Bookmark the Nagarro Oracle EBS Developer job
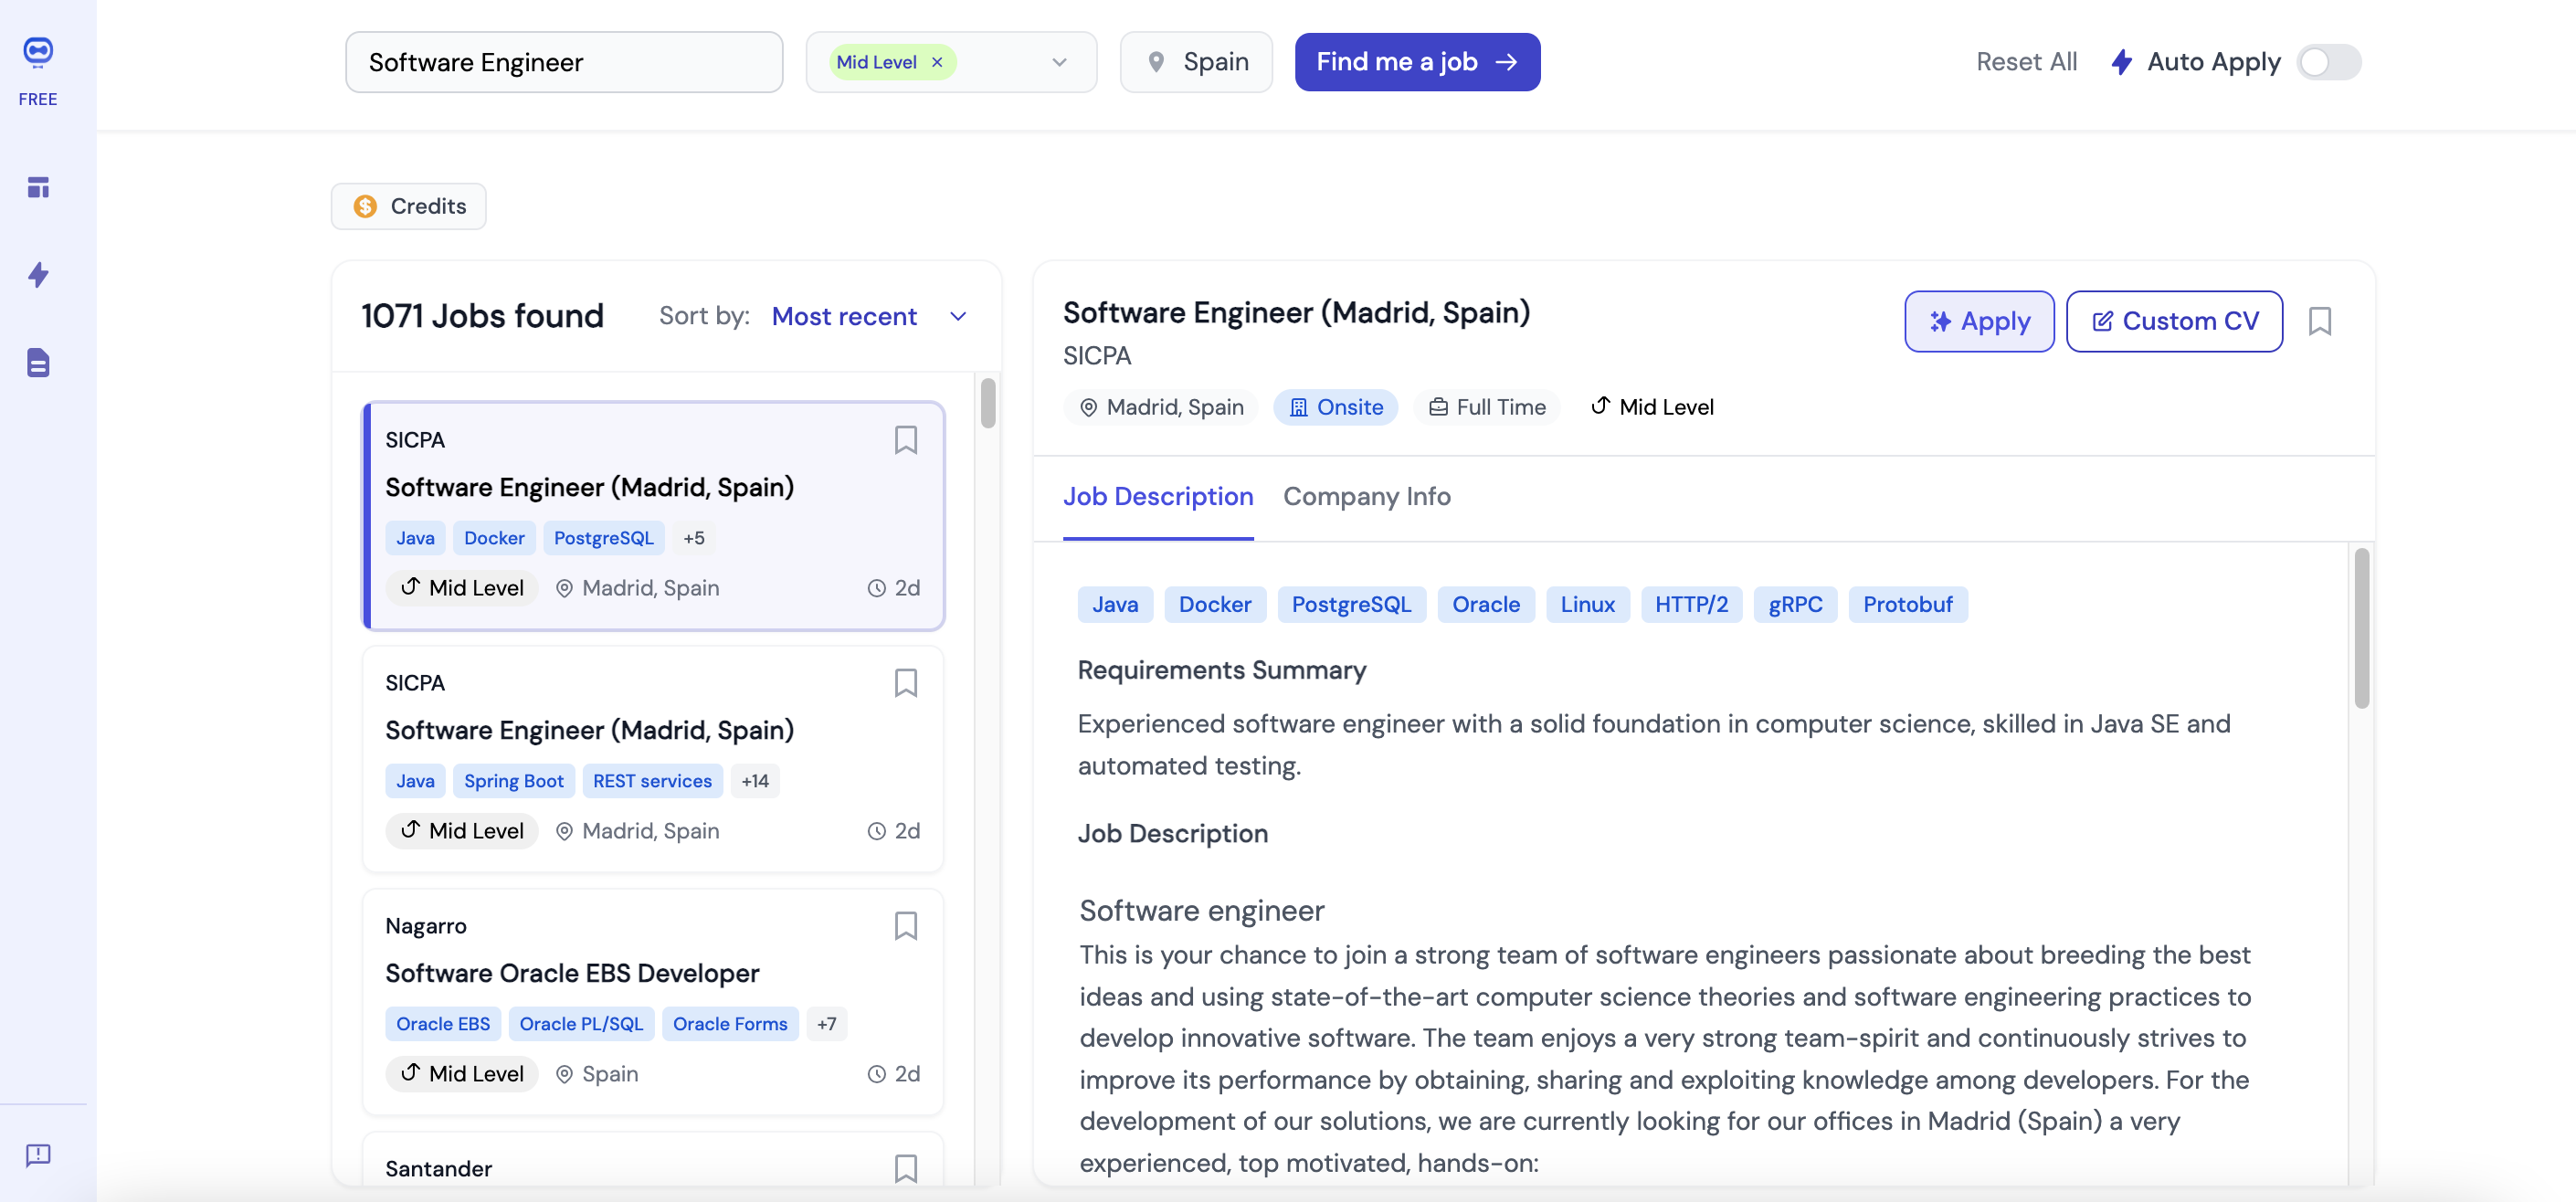This screenshot has width=2576, height=1202. tap(905, 926)
